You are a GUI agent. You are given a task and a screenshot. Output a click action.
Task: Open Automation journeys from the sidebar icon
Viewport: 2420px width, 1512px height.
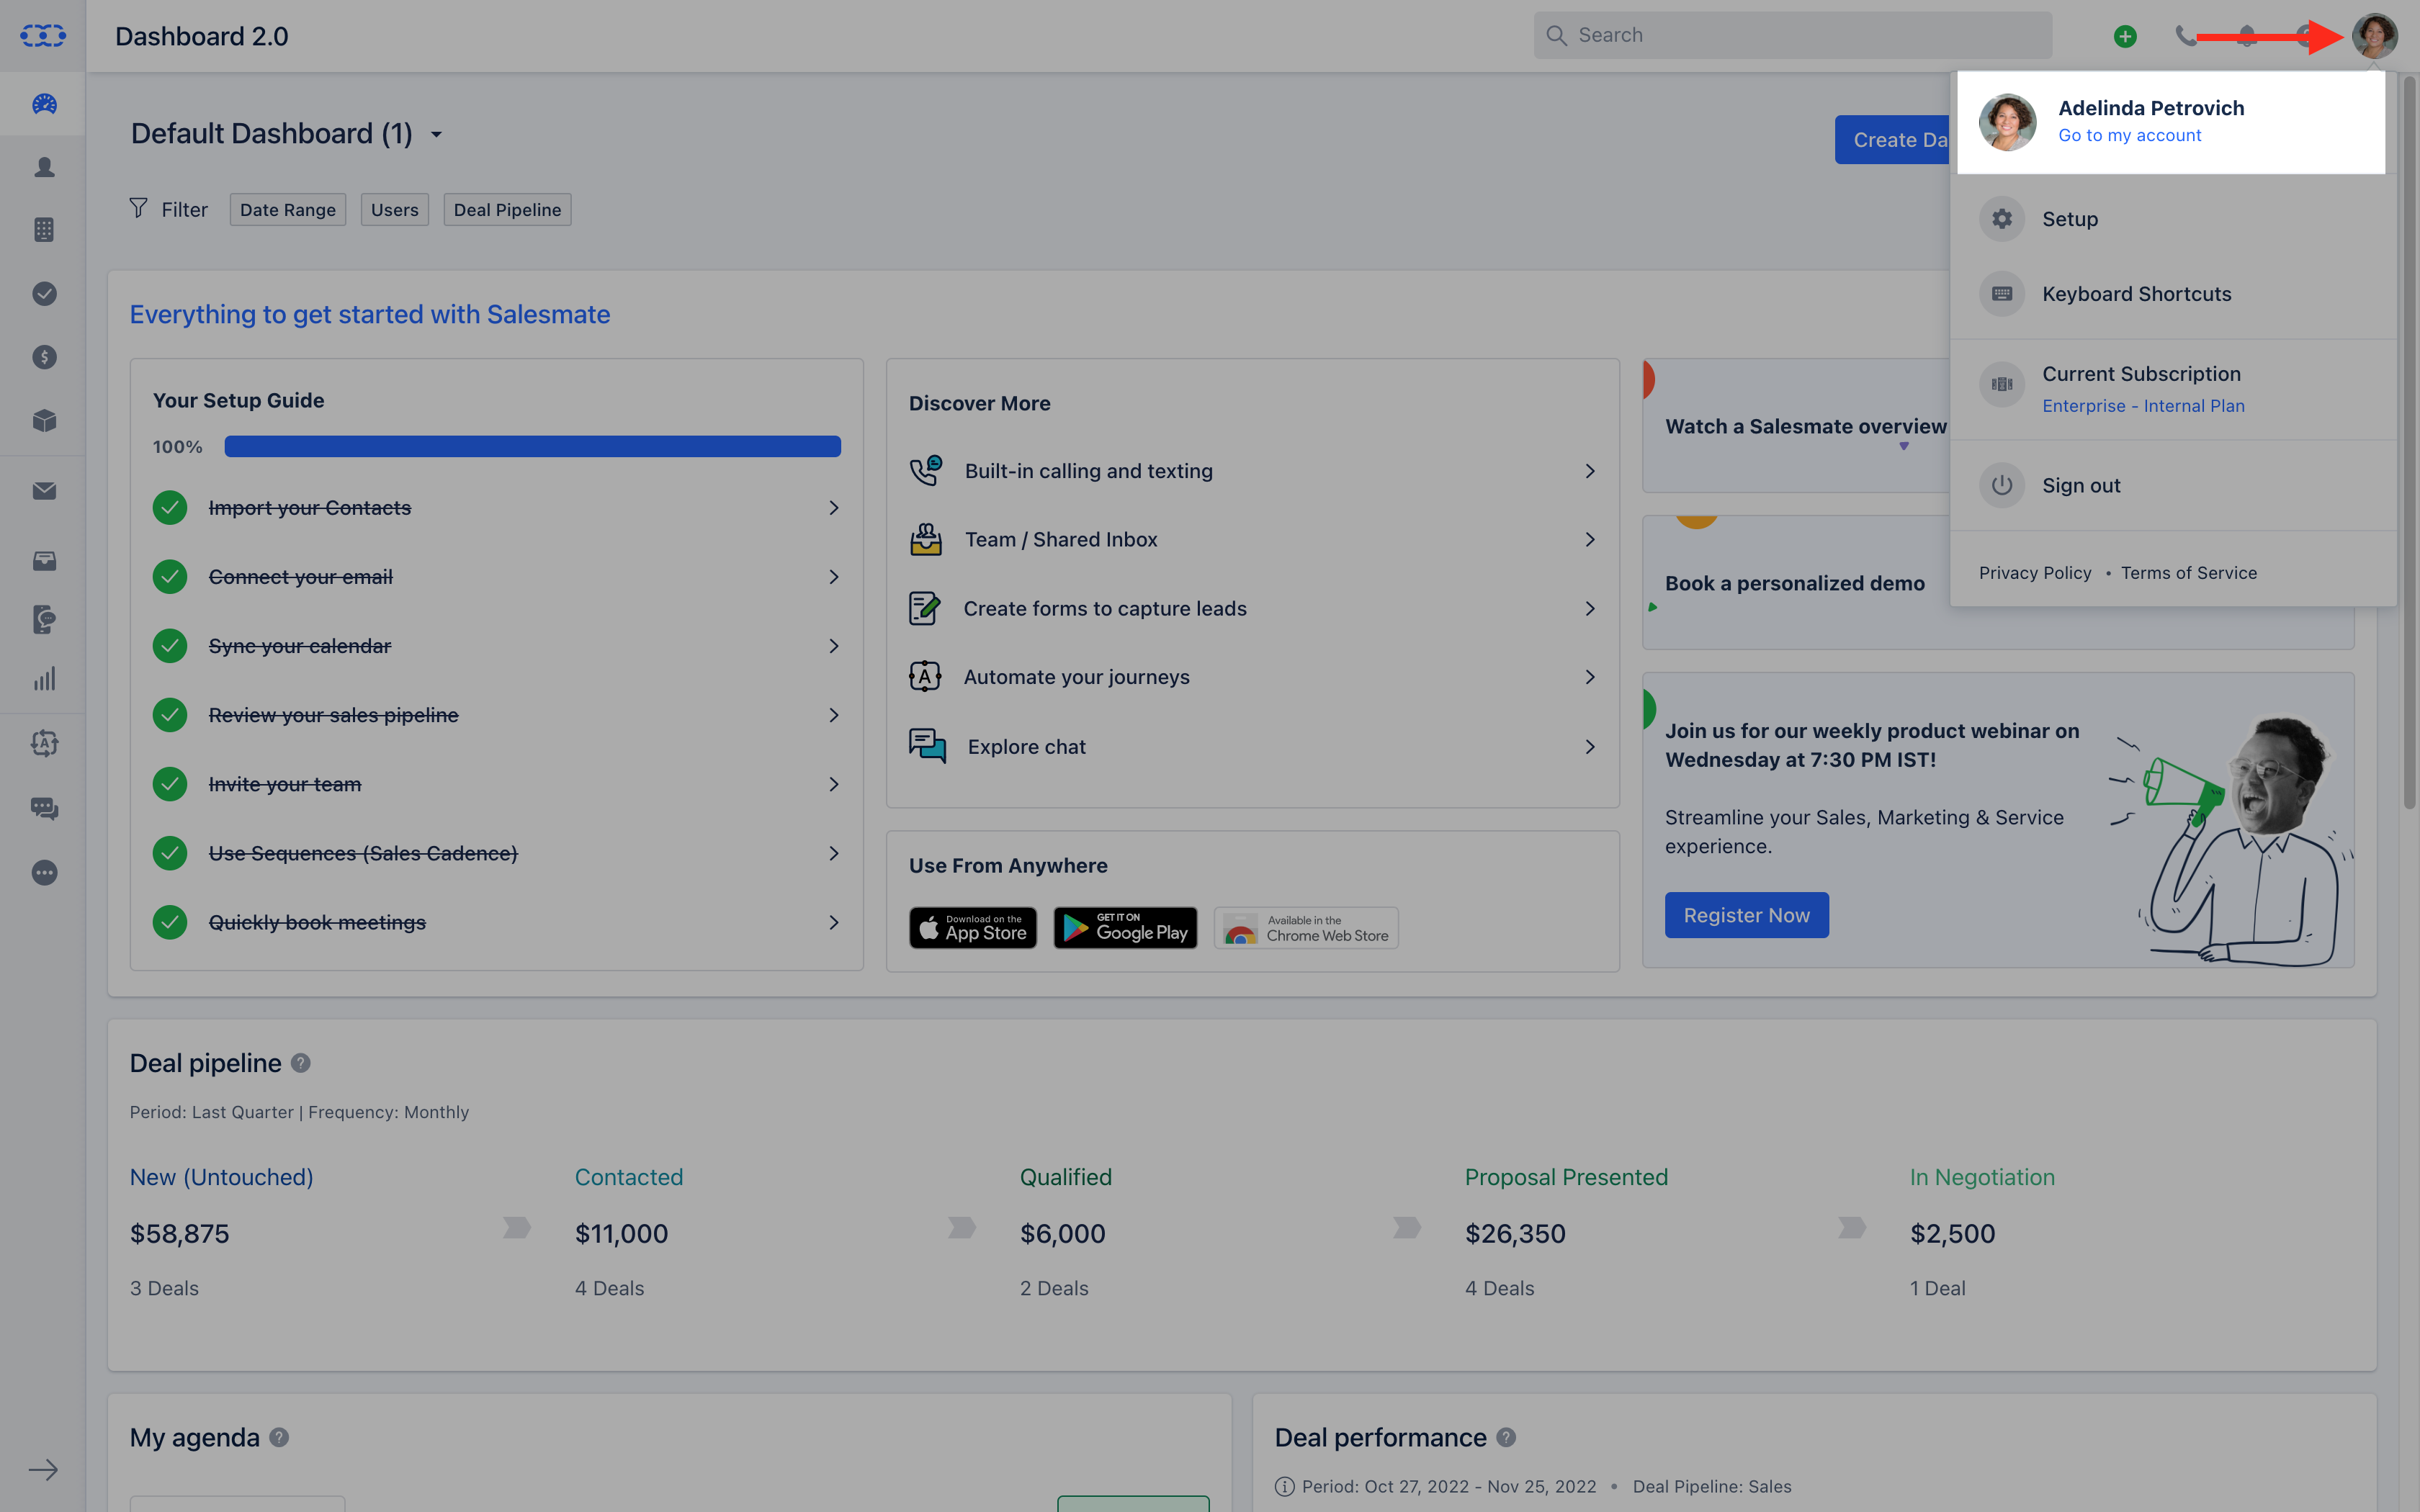(44, 743)
